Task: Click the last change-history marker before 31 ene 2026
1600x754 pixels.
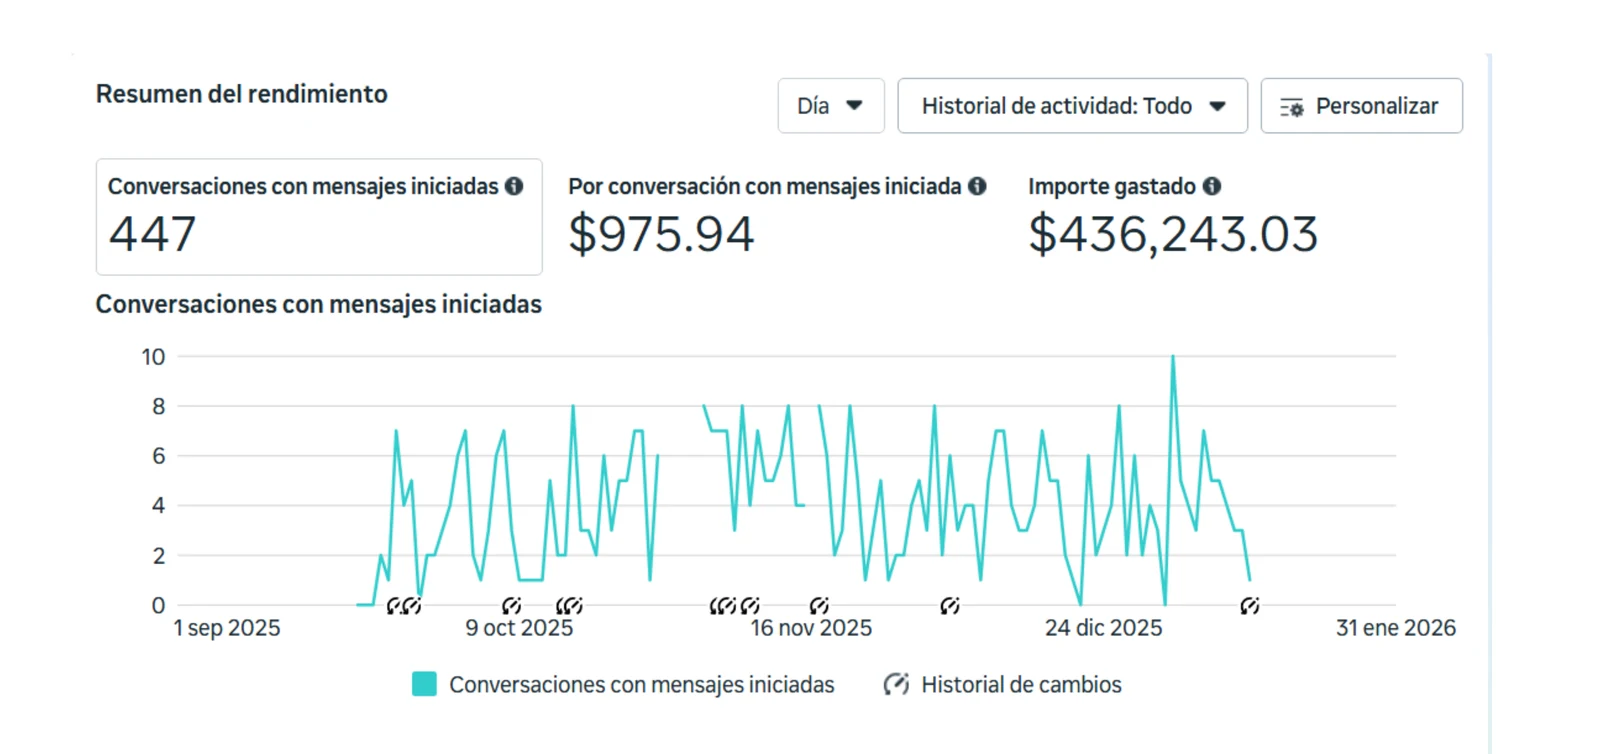Action: point(1249,605)
